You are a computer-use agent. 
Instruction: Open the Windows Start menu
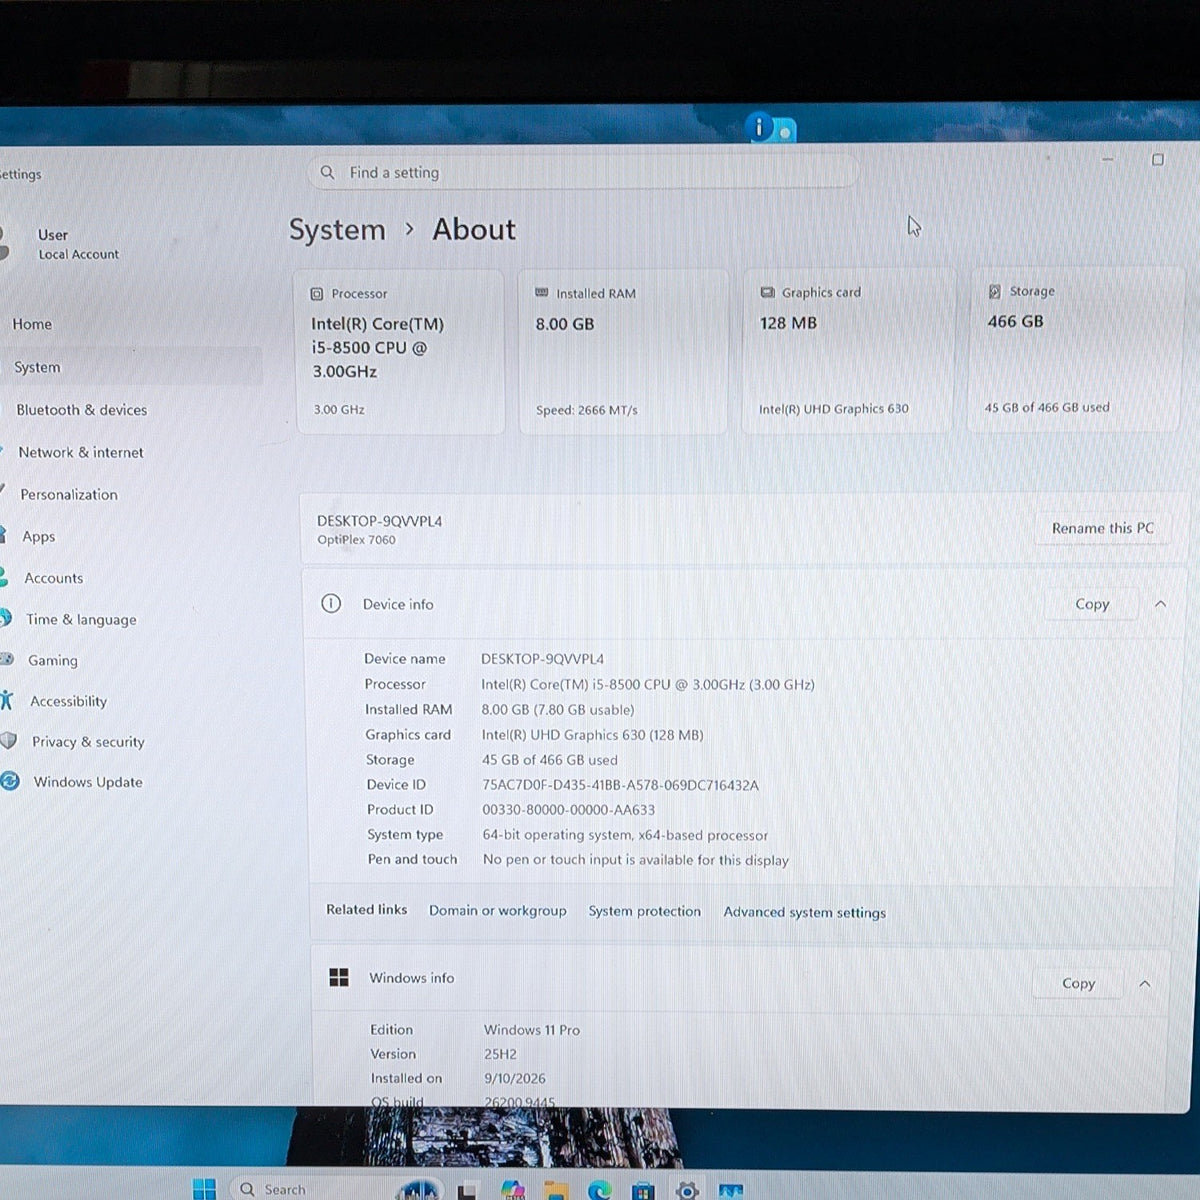coord(204,1189)
